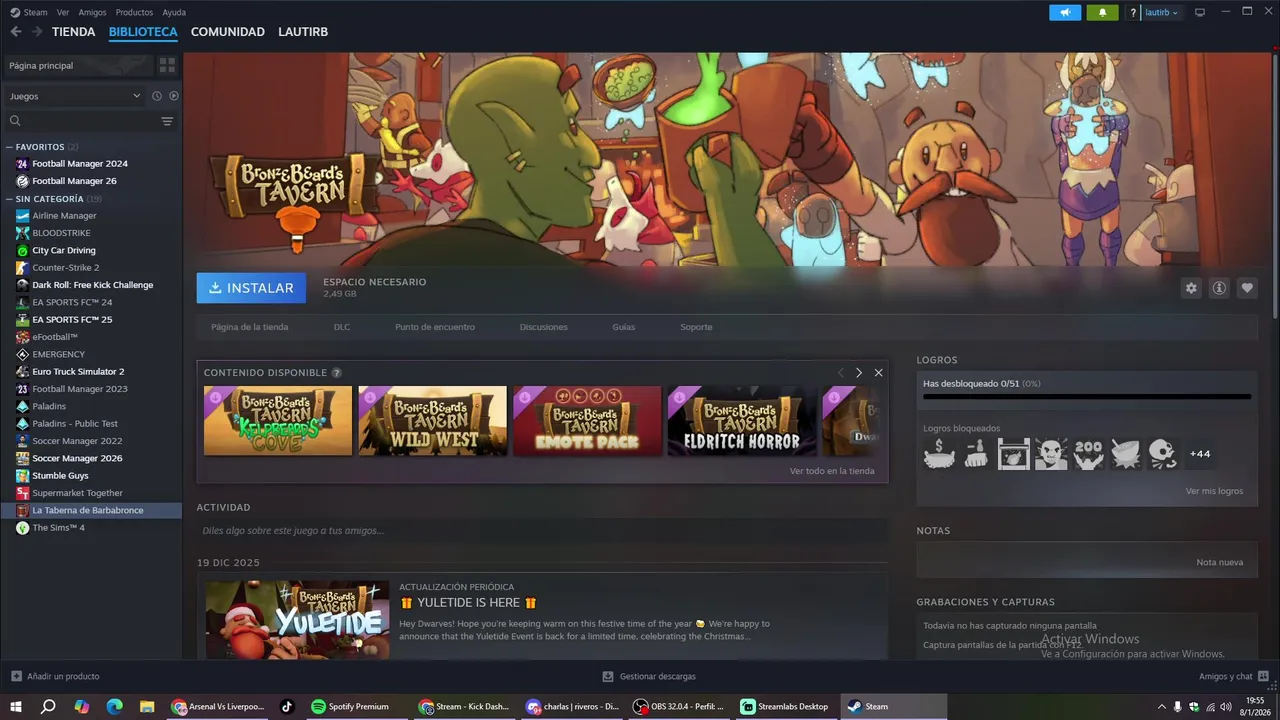Screen dimensions: 1280x720
Task: Click the forward navigation arrow
Action: (x=37, y=32)
